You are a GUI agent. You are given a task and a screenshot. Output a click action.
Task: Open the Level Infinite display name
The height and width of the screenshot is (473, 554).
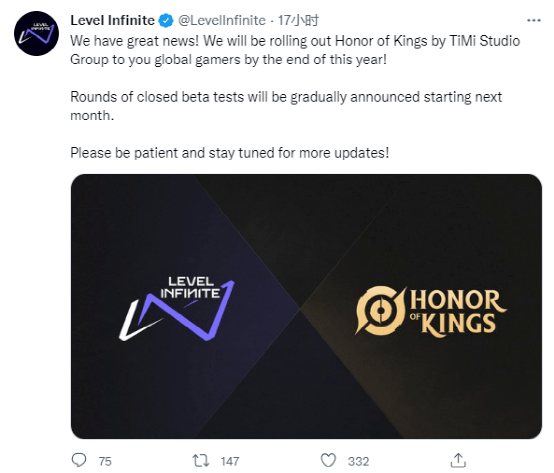click(112, 20)
